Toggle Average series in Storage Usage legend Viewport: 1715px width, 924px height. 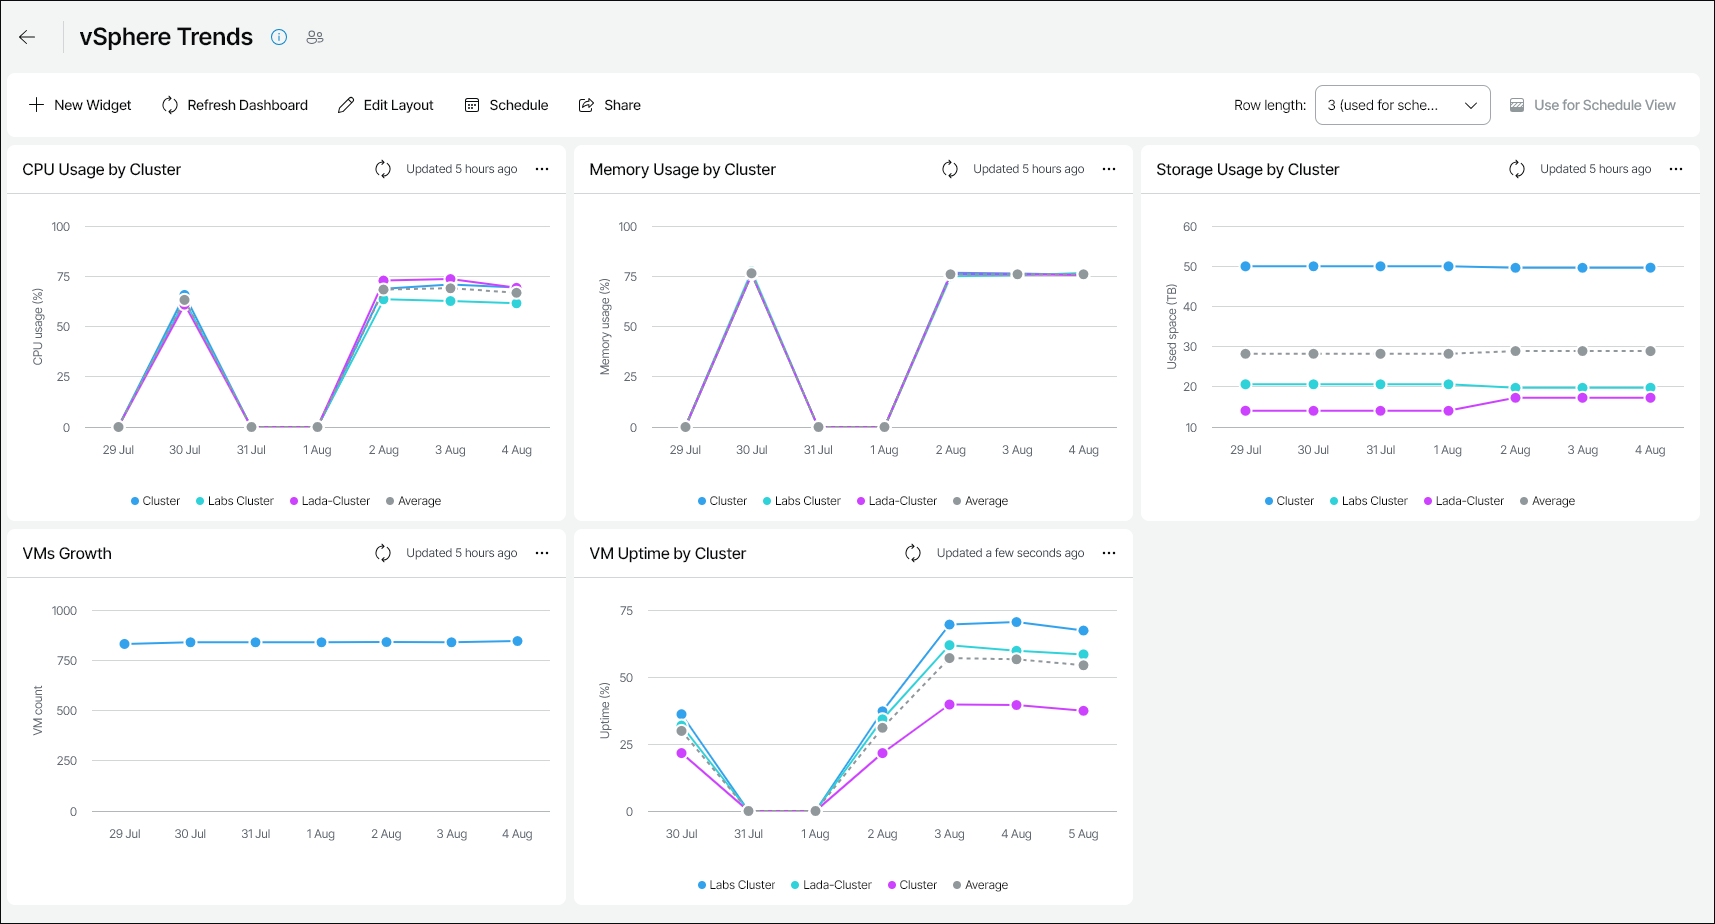click(x=1547, y=501)
